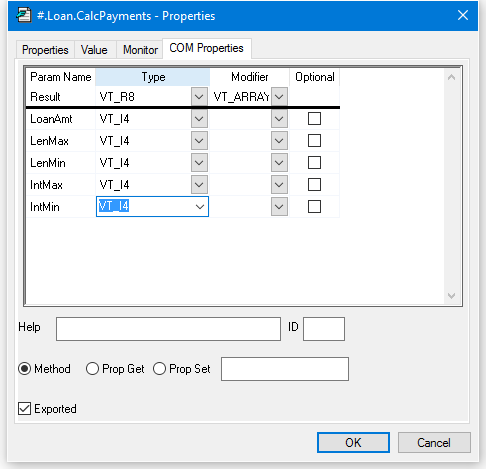Enable Optional for the LenMin parameter
This screenshot has width=486, height=469.
click(x=314, y=163)
